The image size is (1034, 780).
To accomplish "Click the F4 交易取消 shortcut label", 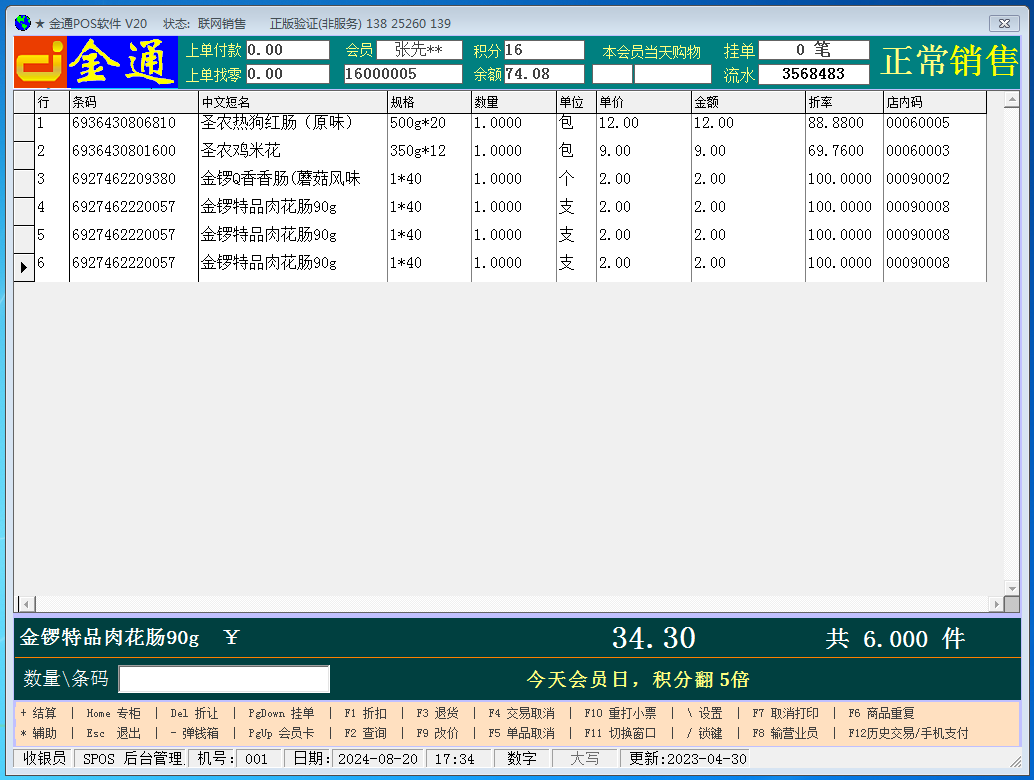I will (x=521, y=713).
